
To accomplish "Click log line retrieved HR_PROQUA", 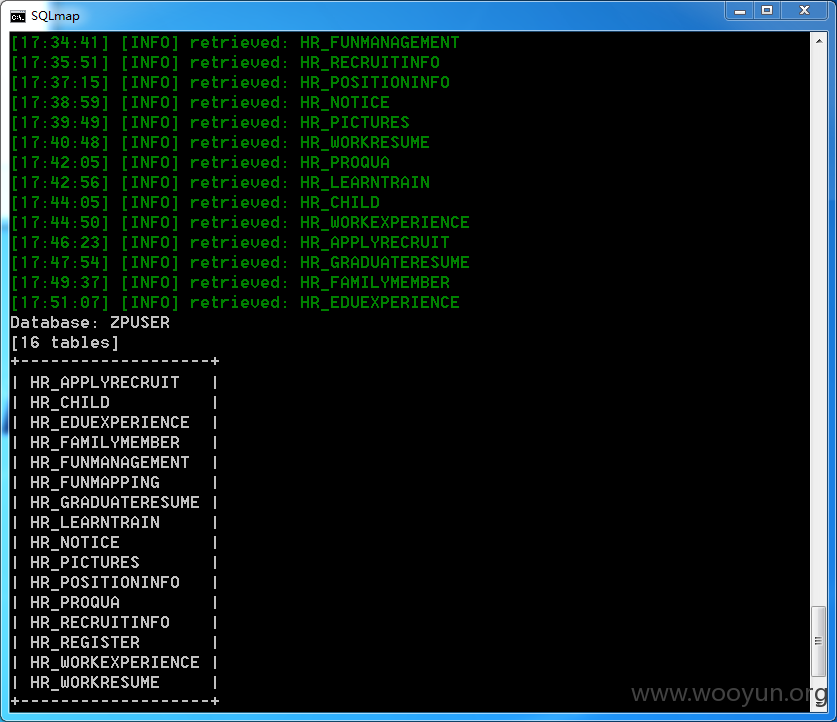I will (200, 163).
